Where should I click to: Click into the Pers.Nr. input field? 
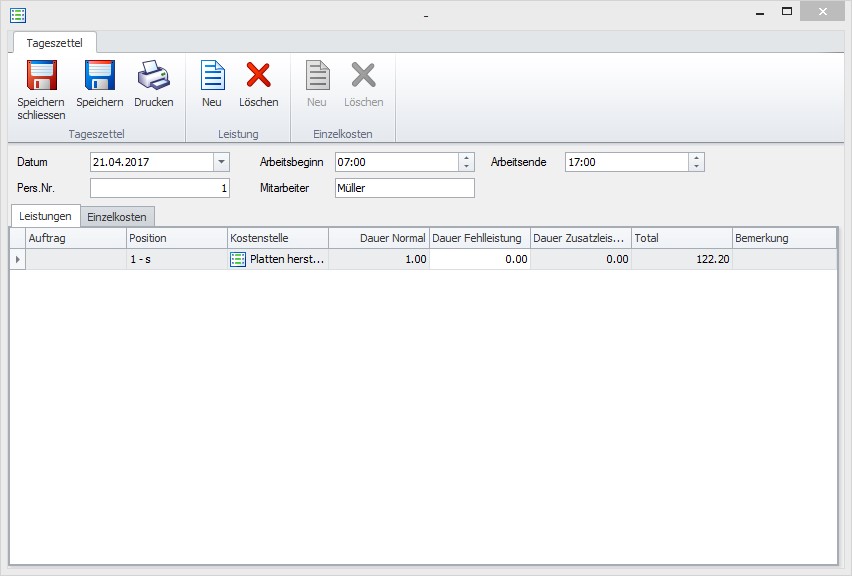coord(160,188)
